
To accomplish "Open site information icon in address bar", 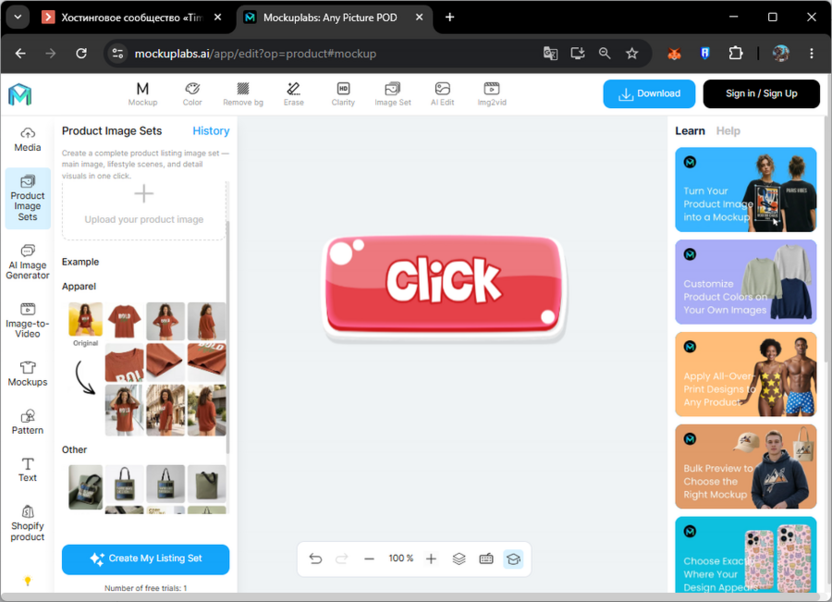I will pyautogui.click(x=117, y=54).
